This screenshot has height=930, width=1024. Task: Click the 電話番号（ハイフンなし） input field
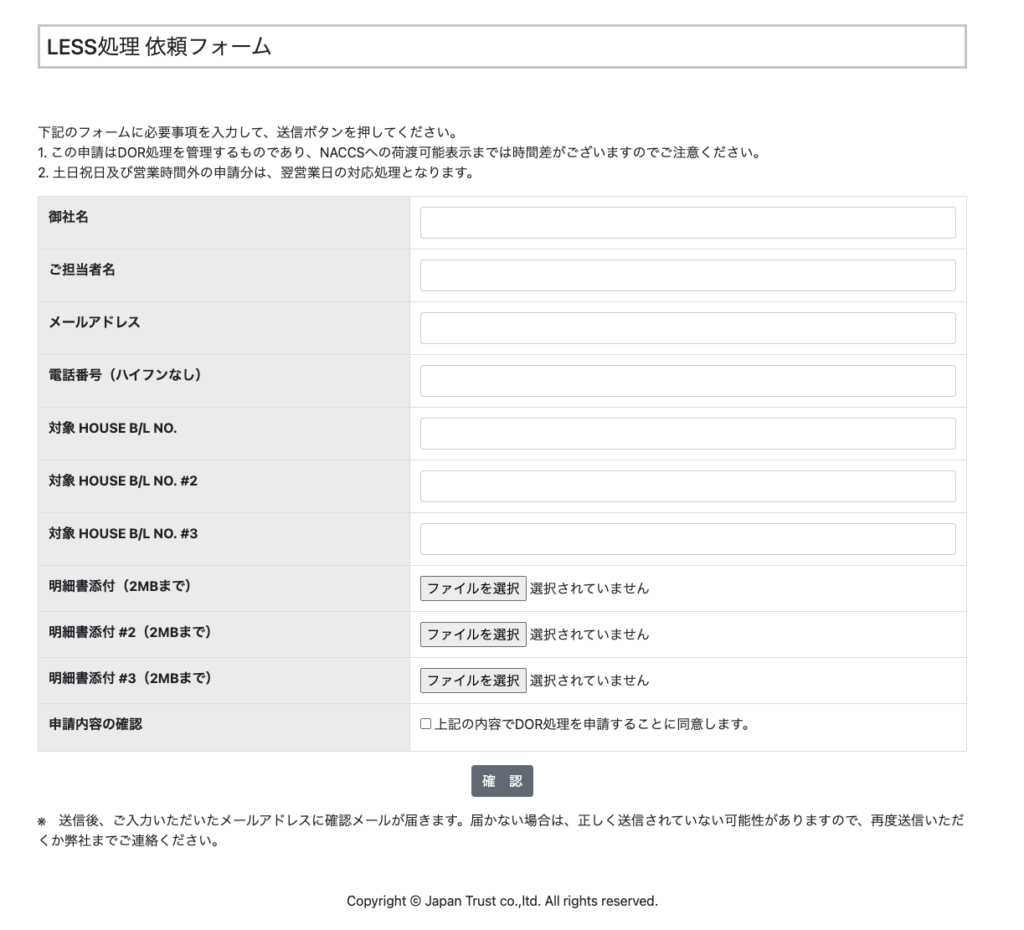pyautogui.click(x=687, y=381)
